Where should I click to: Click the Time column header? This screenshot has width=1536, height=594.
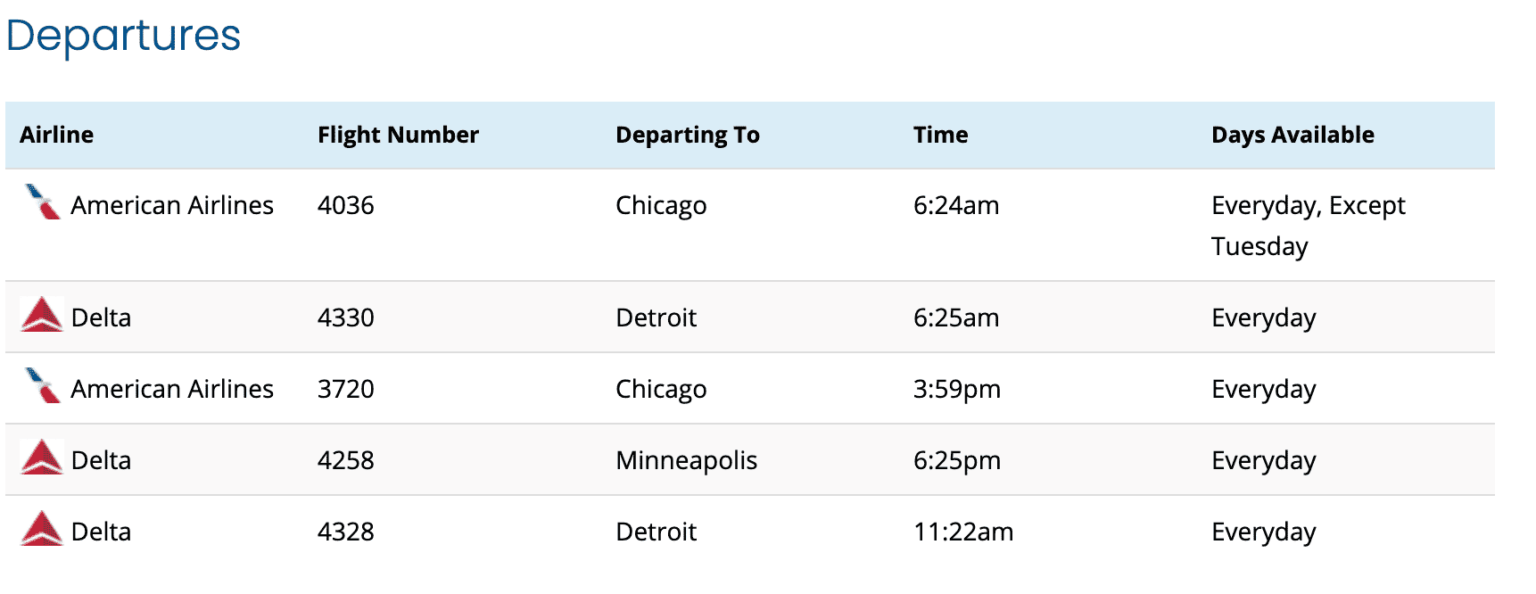coord(940,135)
